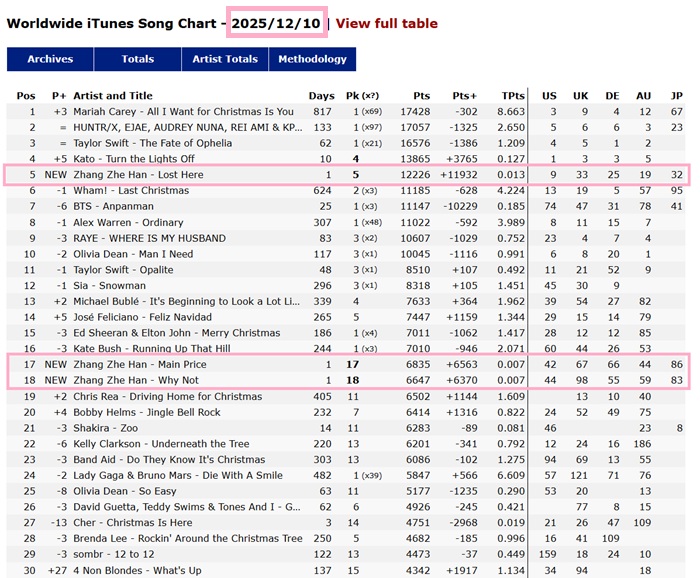Click the TPts column header
The image size is (700, 578).
512,95
